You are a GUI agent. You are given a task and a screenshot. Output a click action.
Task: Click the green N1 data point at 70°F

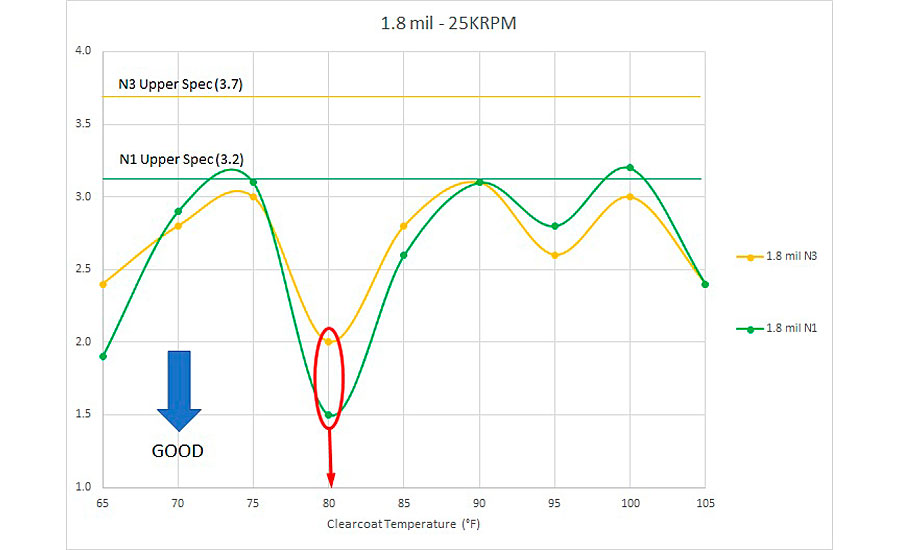[178, 211]
